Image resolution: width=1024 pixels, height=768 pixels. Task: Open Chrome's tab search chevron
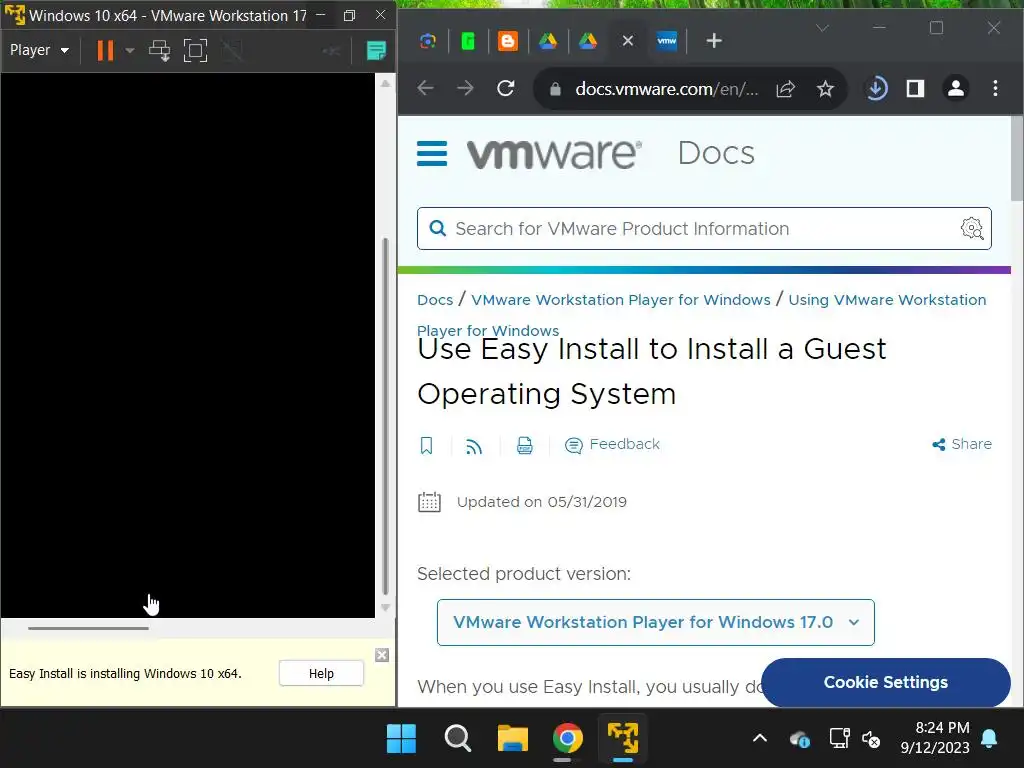(822, 27)
